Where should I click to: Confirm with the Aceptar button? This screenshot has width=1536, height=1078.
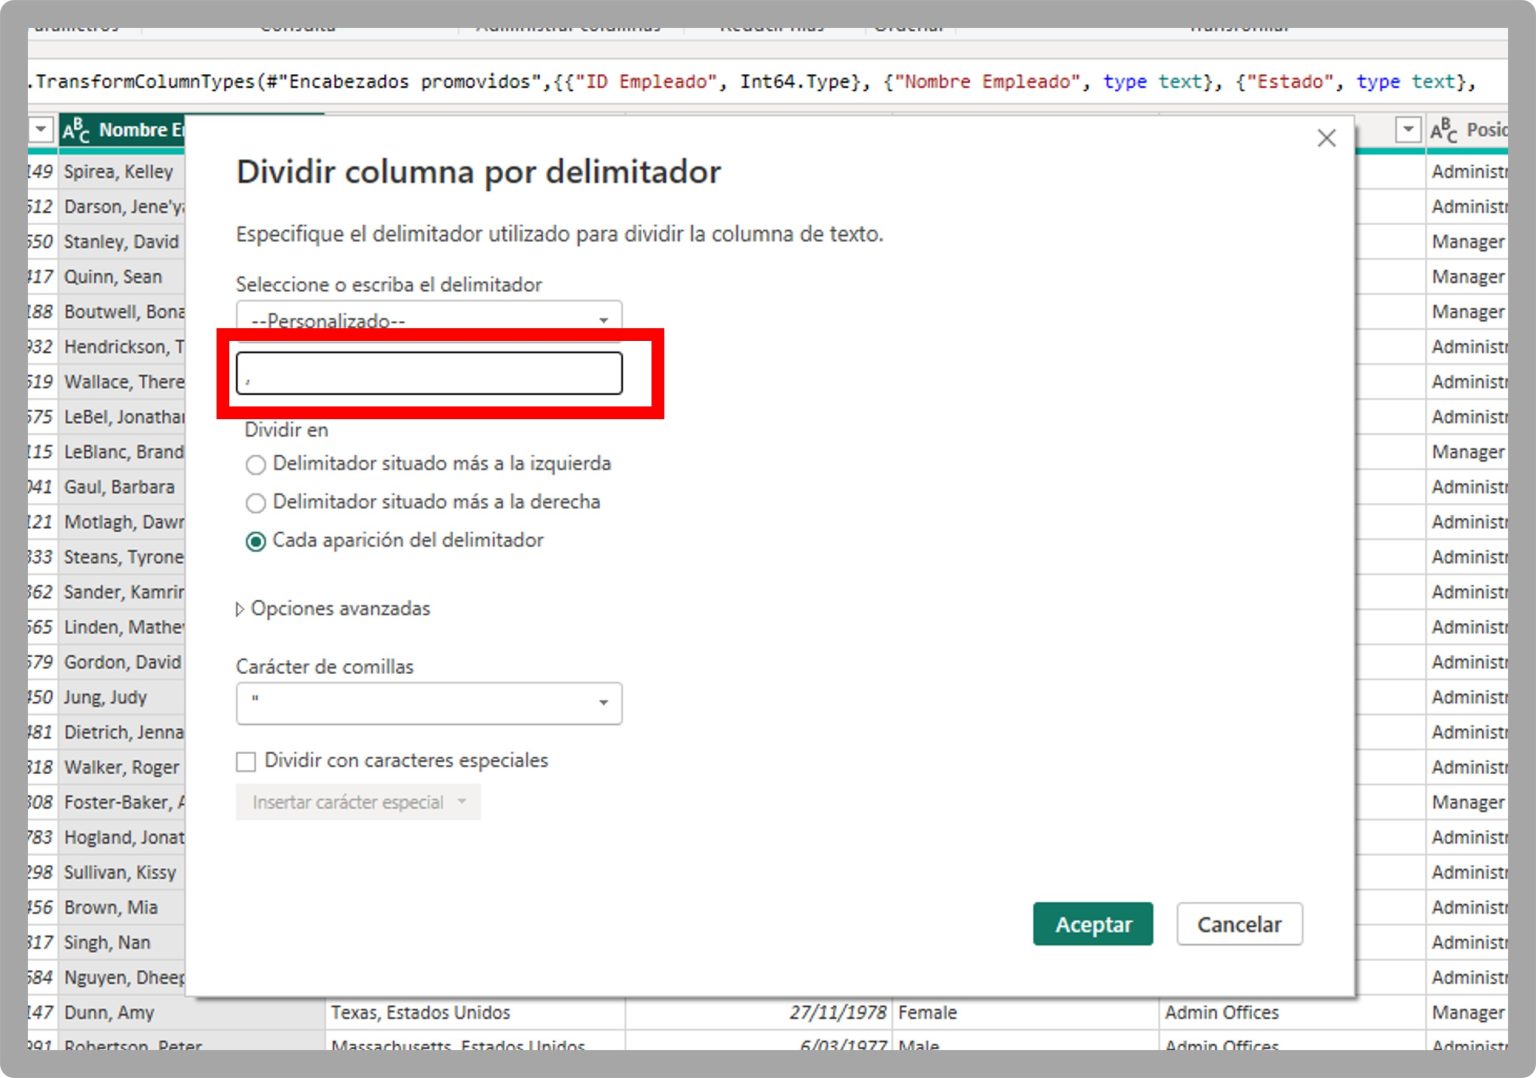click(x=1093, y=924)
